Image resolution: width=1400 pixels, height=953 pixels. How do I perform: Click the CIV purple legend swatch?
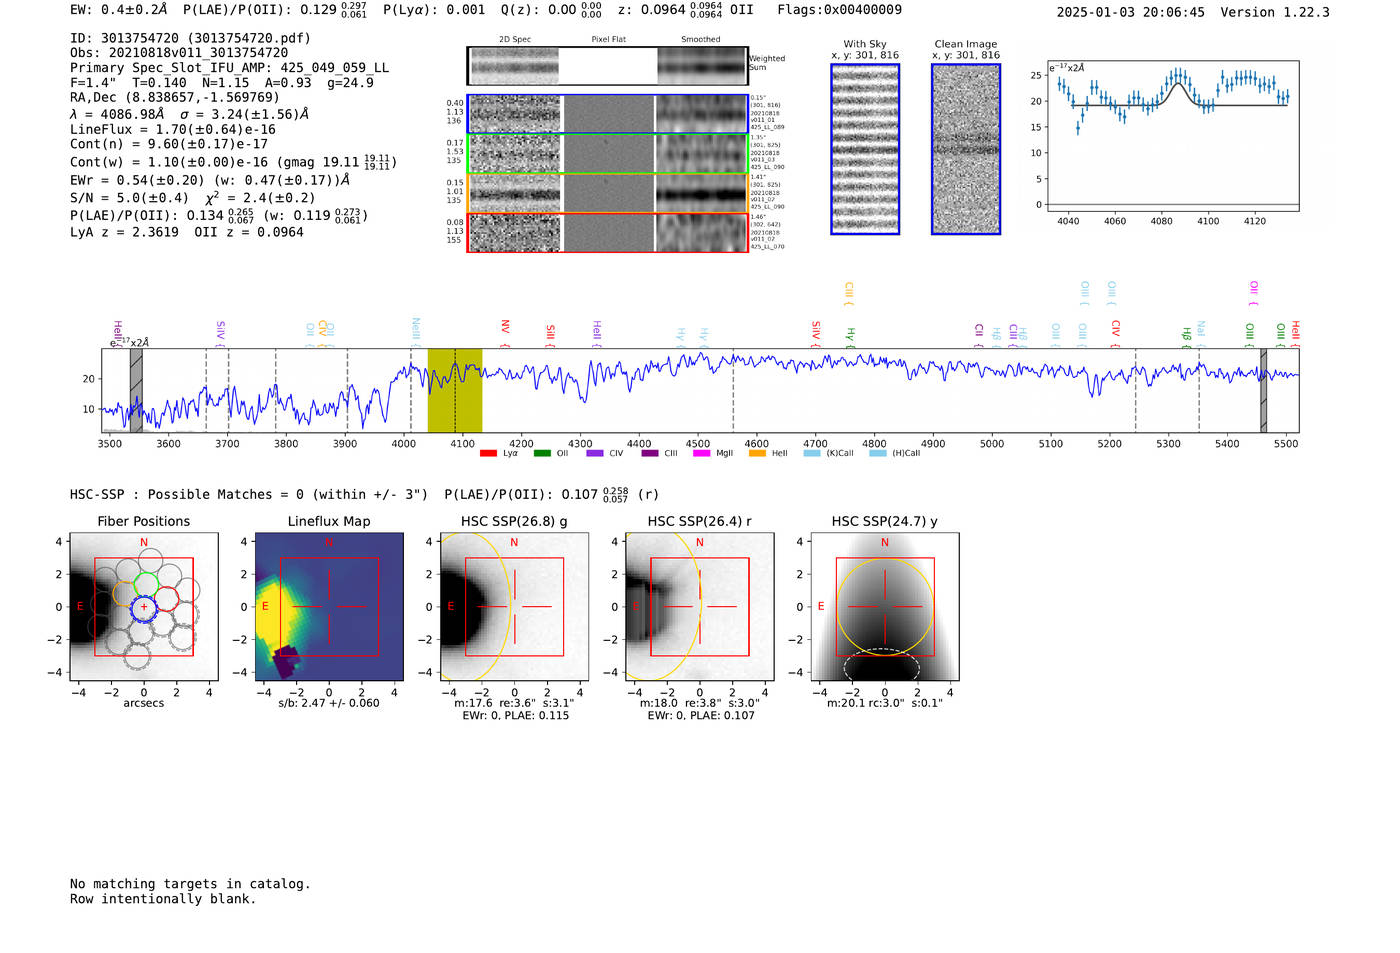[595, 454]
